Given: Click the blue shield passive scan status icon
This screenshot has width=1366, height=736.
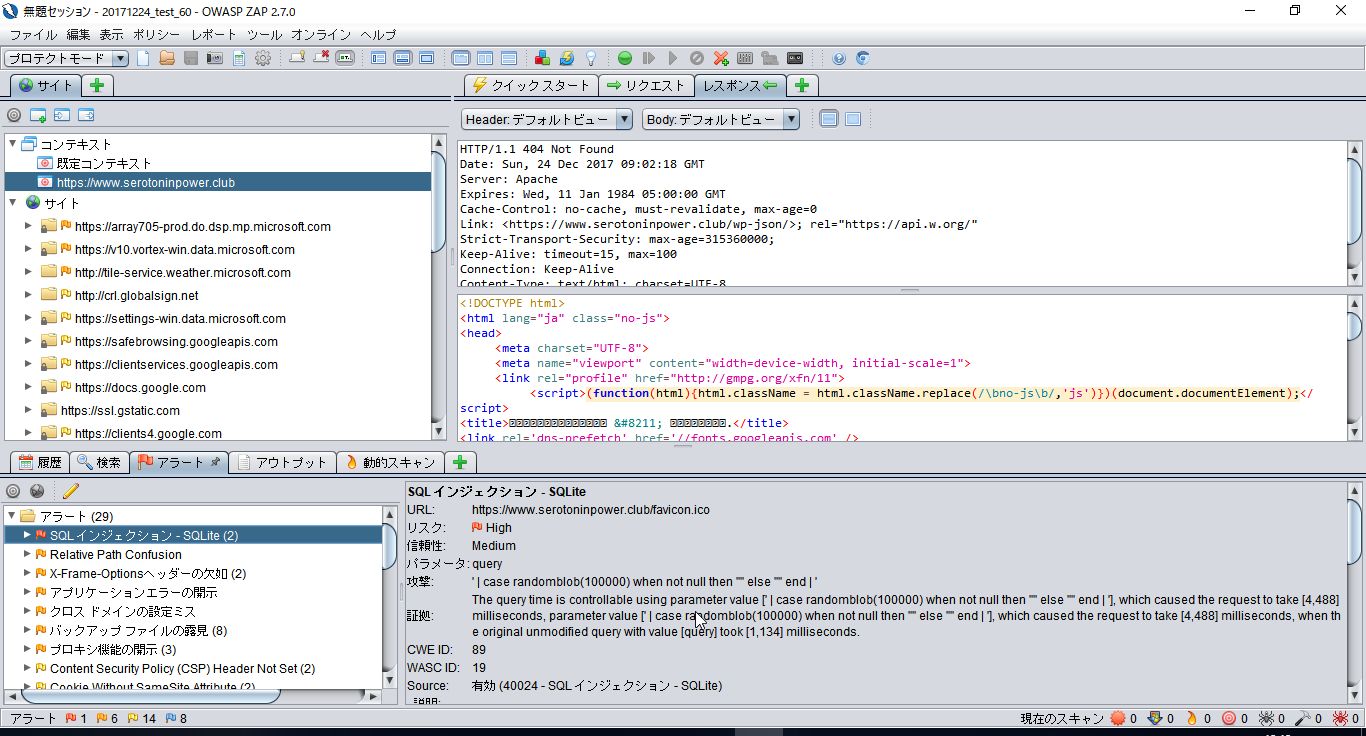Looking at the screenshot, I should point(1155,718).
